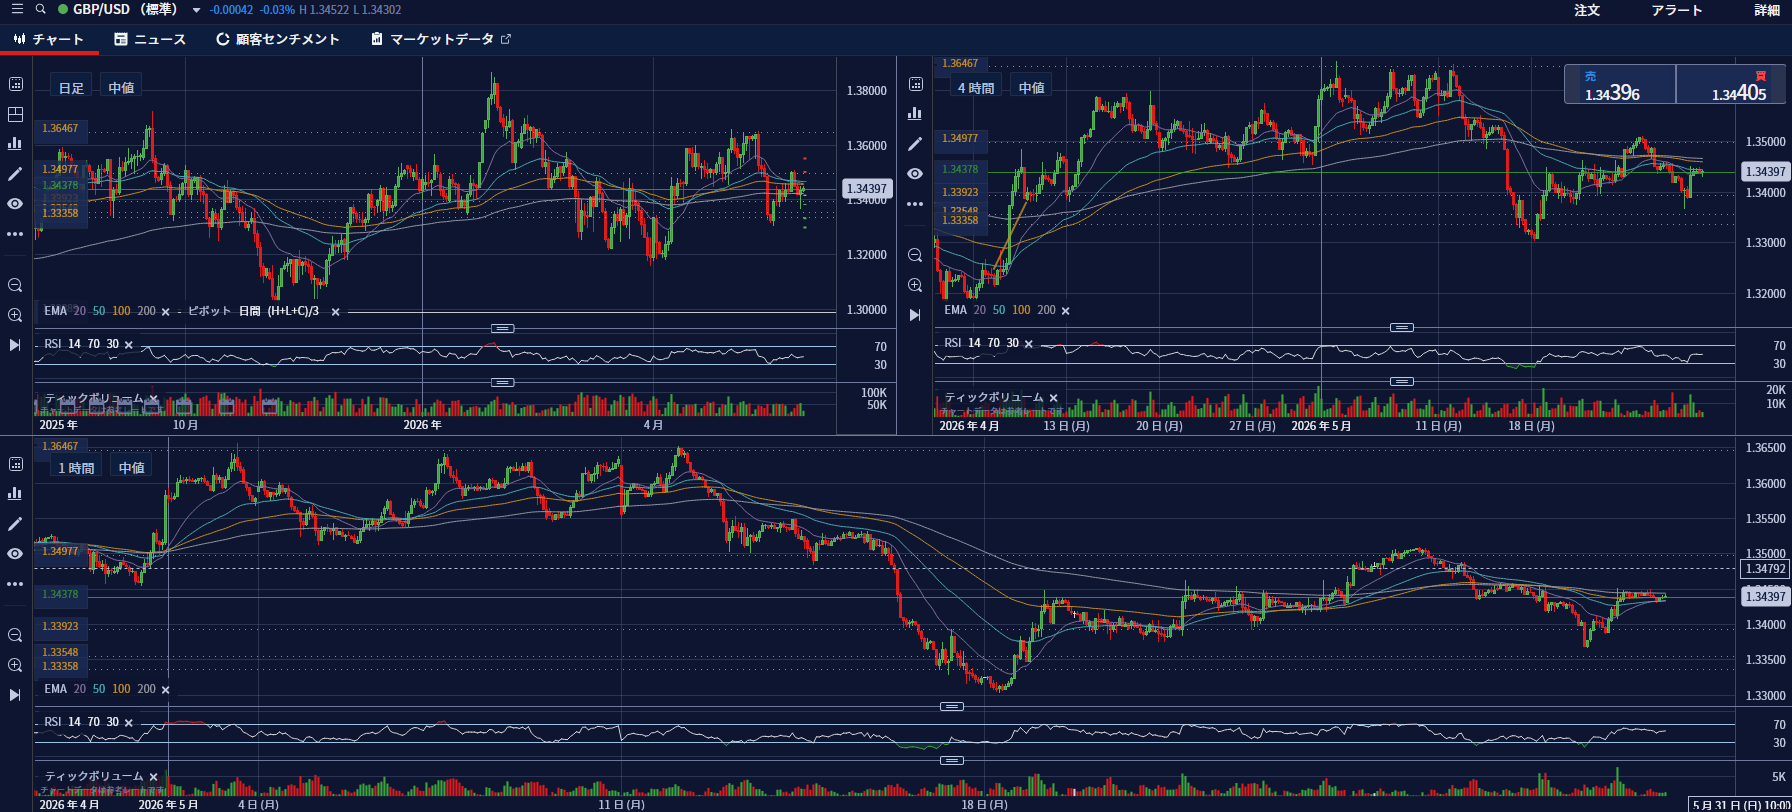
Task: Open chart type icon in the 1-hour chart
Action: (15, 493)
